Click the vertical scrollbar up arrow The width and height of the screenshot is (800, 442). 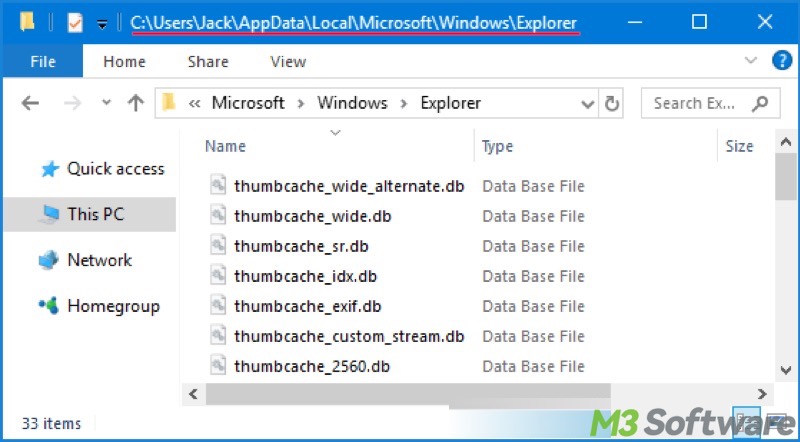coord(786,142)
